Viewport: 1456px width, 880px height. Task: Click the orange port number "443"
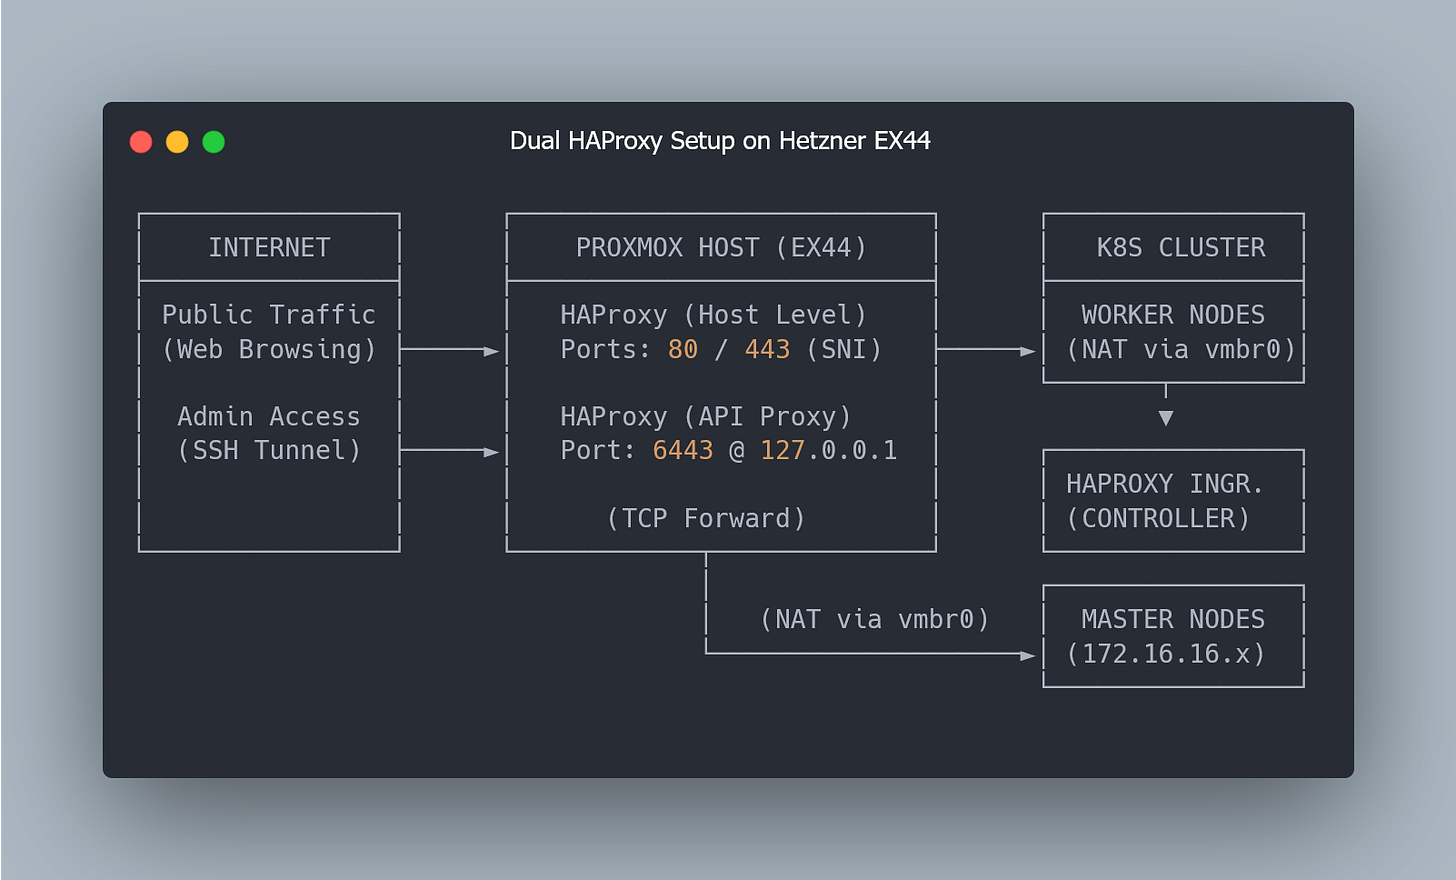coord(767,350)
